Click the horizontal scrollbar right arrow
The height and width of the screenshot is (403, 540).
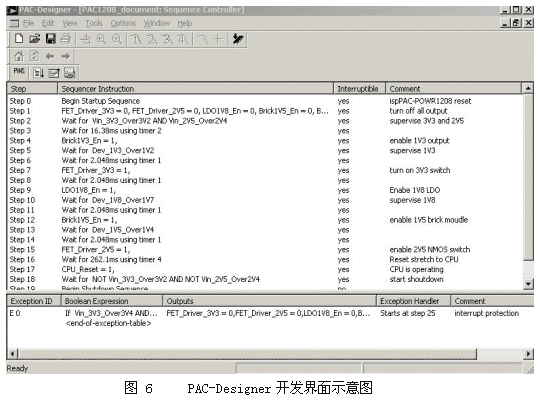point(528,354)
